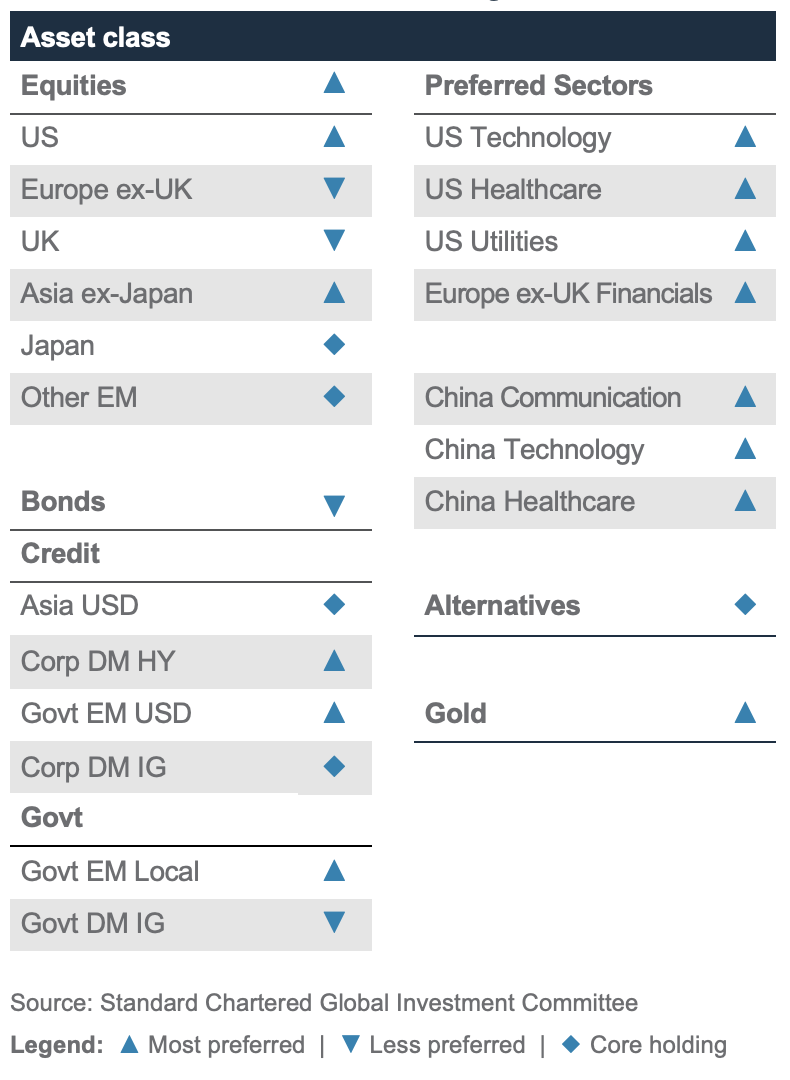Click the China Communication row label
The image size is (790, 1080).
[552, 397]
